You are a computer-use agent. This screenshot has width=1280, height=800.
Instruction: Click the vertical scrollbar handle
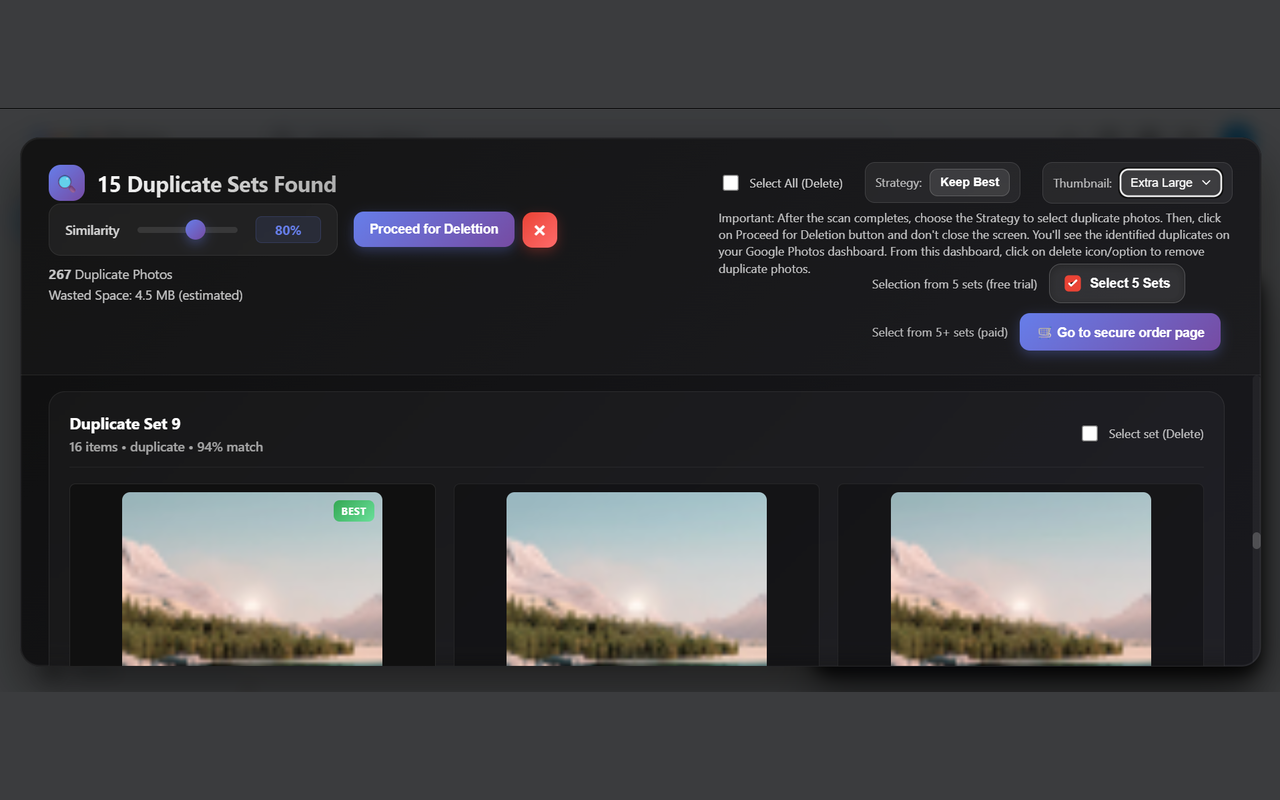tap(1257, 541)
